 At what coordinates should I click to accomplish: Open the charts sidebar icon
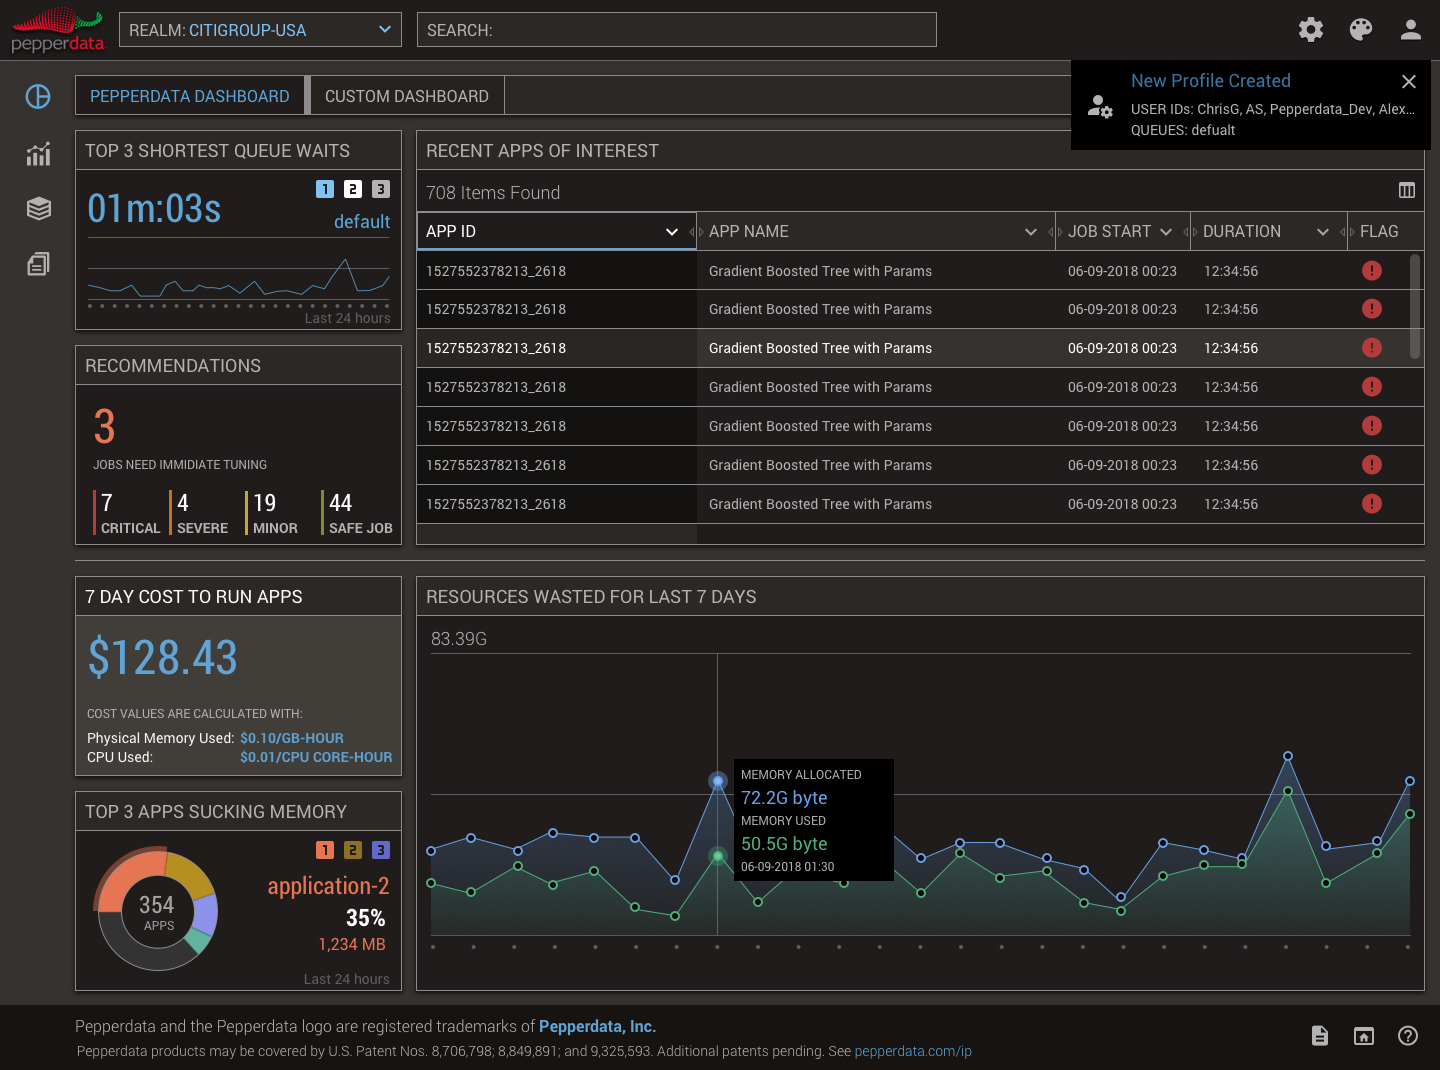pos(38,154)
